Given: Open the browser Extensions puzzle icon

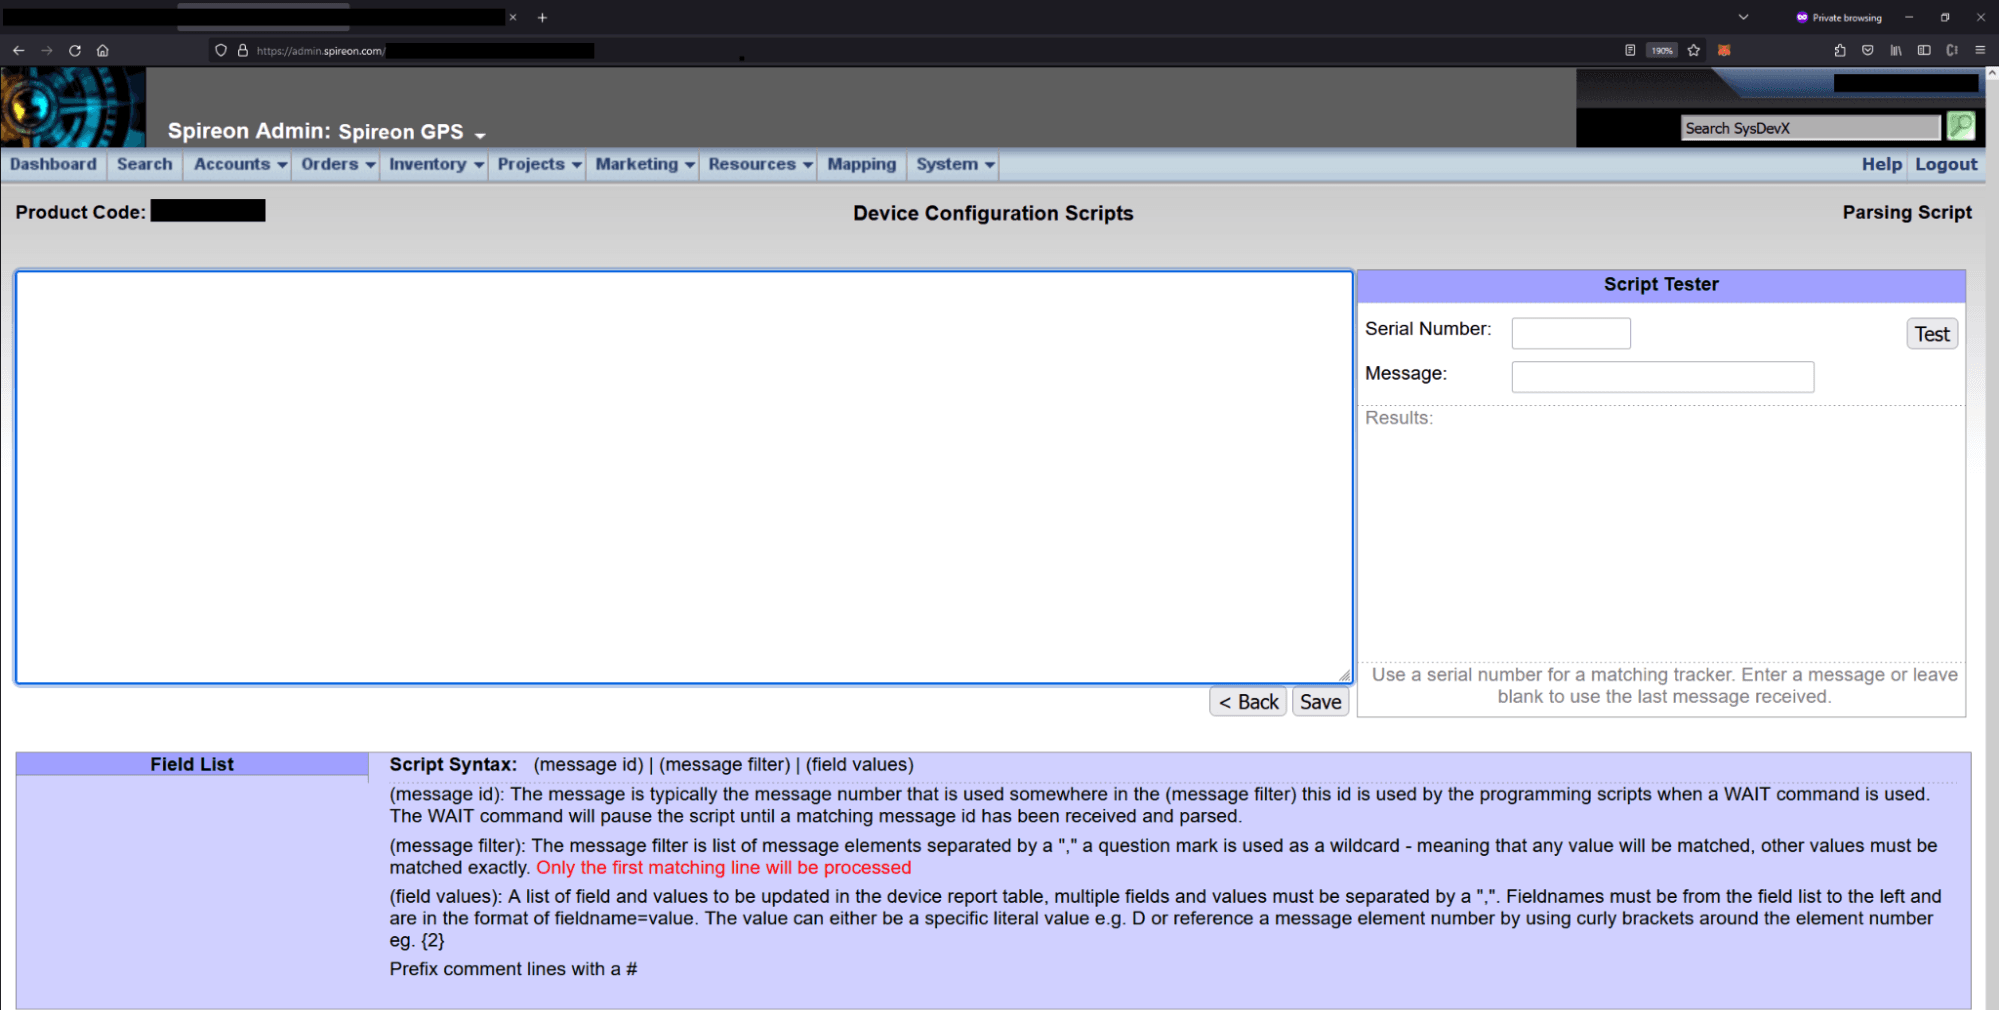Looking at the screenshot, I should coord(1840,50).
